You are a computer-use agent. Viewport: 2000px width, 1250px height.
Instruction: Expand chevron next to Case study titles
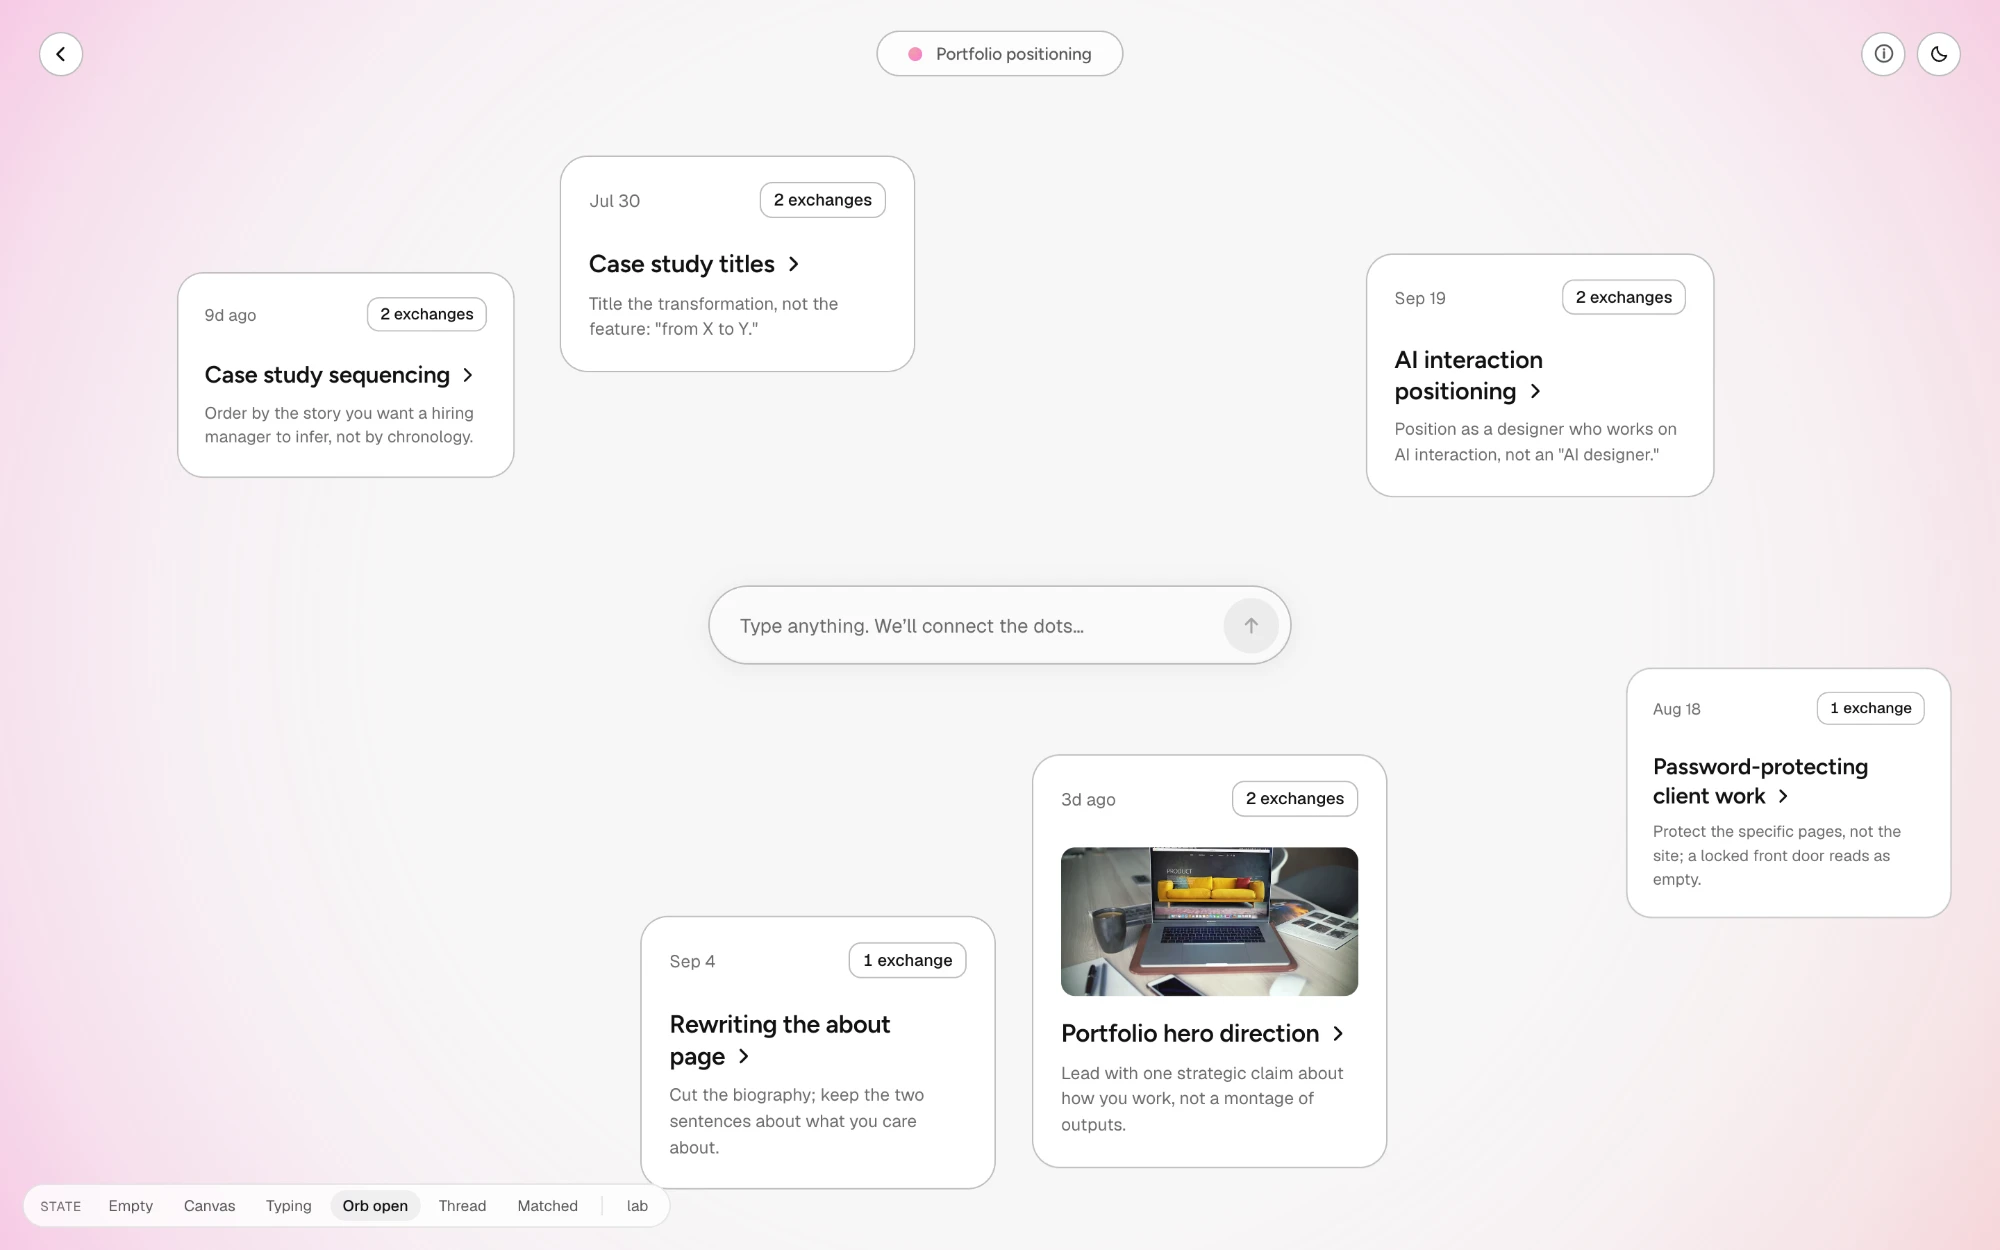(794, 264)
